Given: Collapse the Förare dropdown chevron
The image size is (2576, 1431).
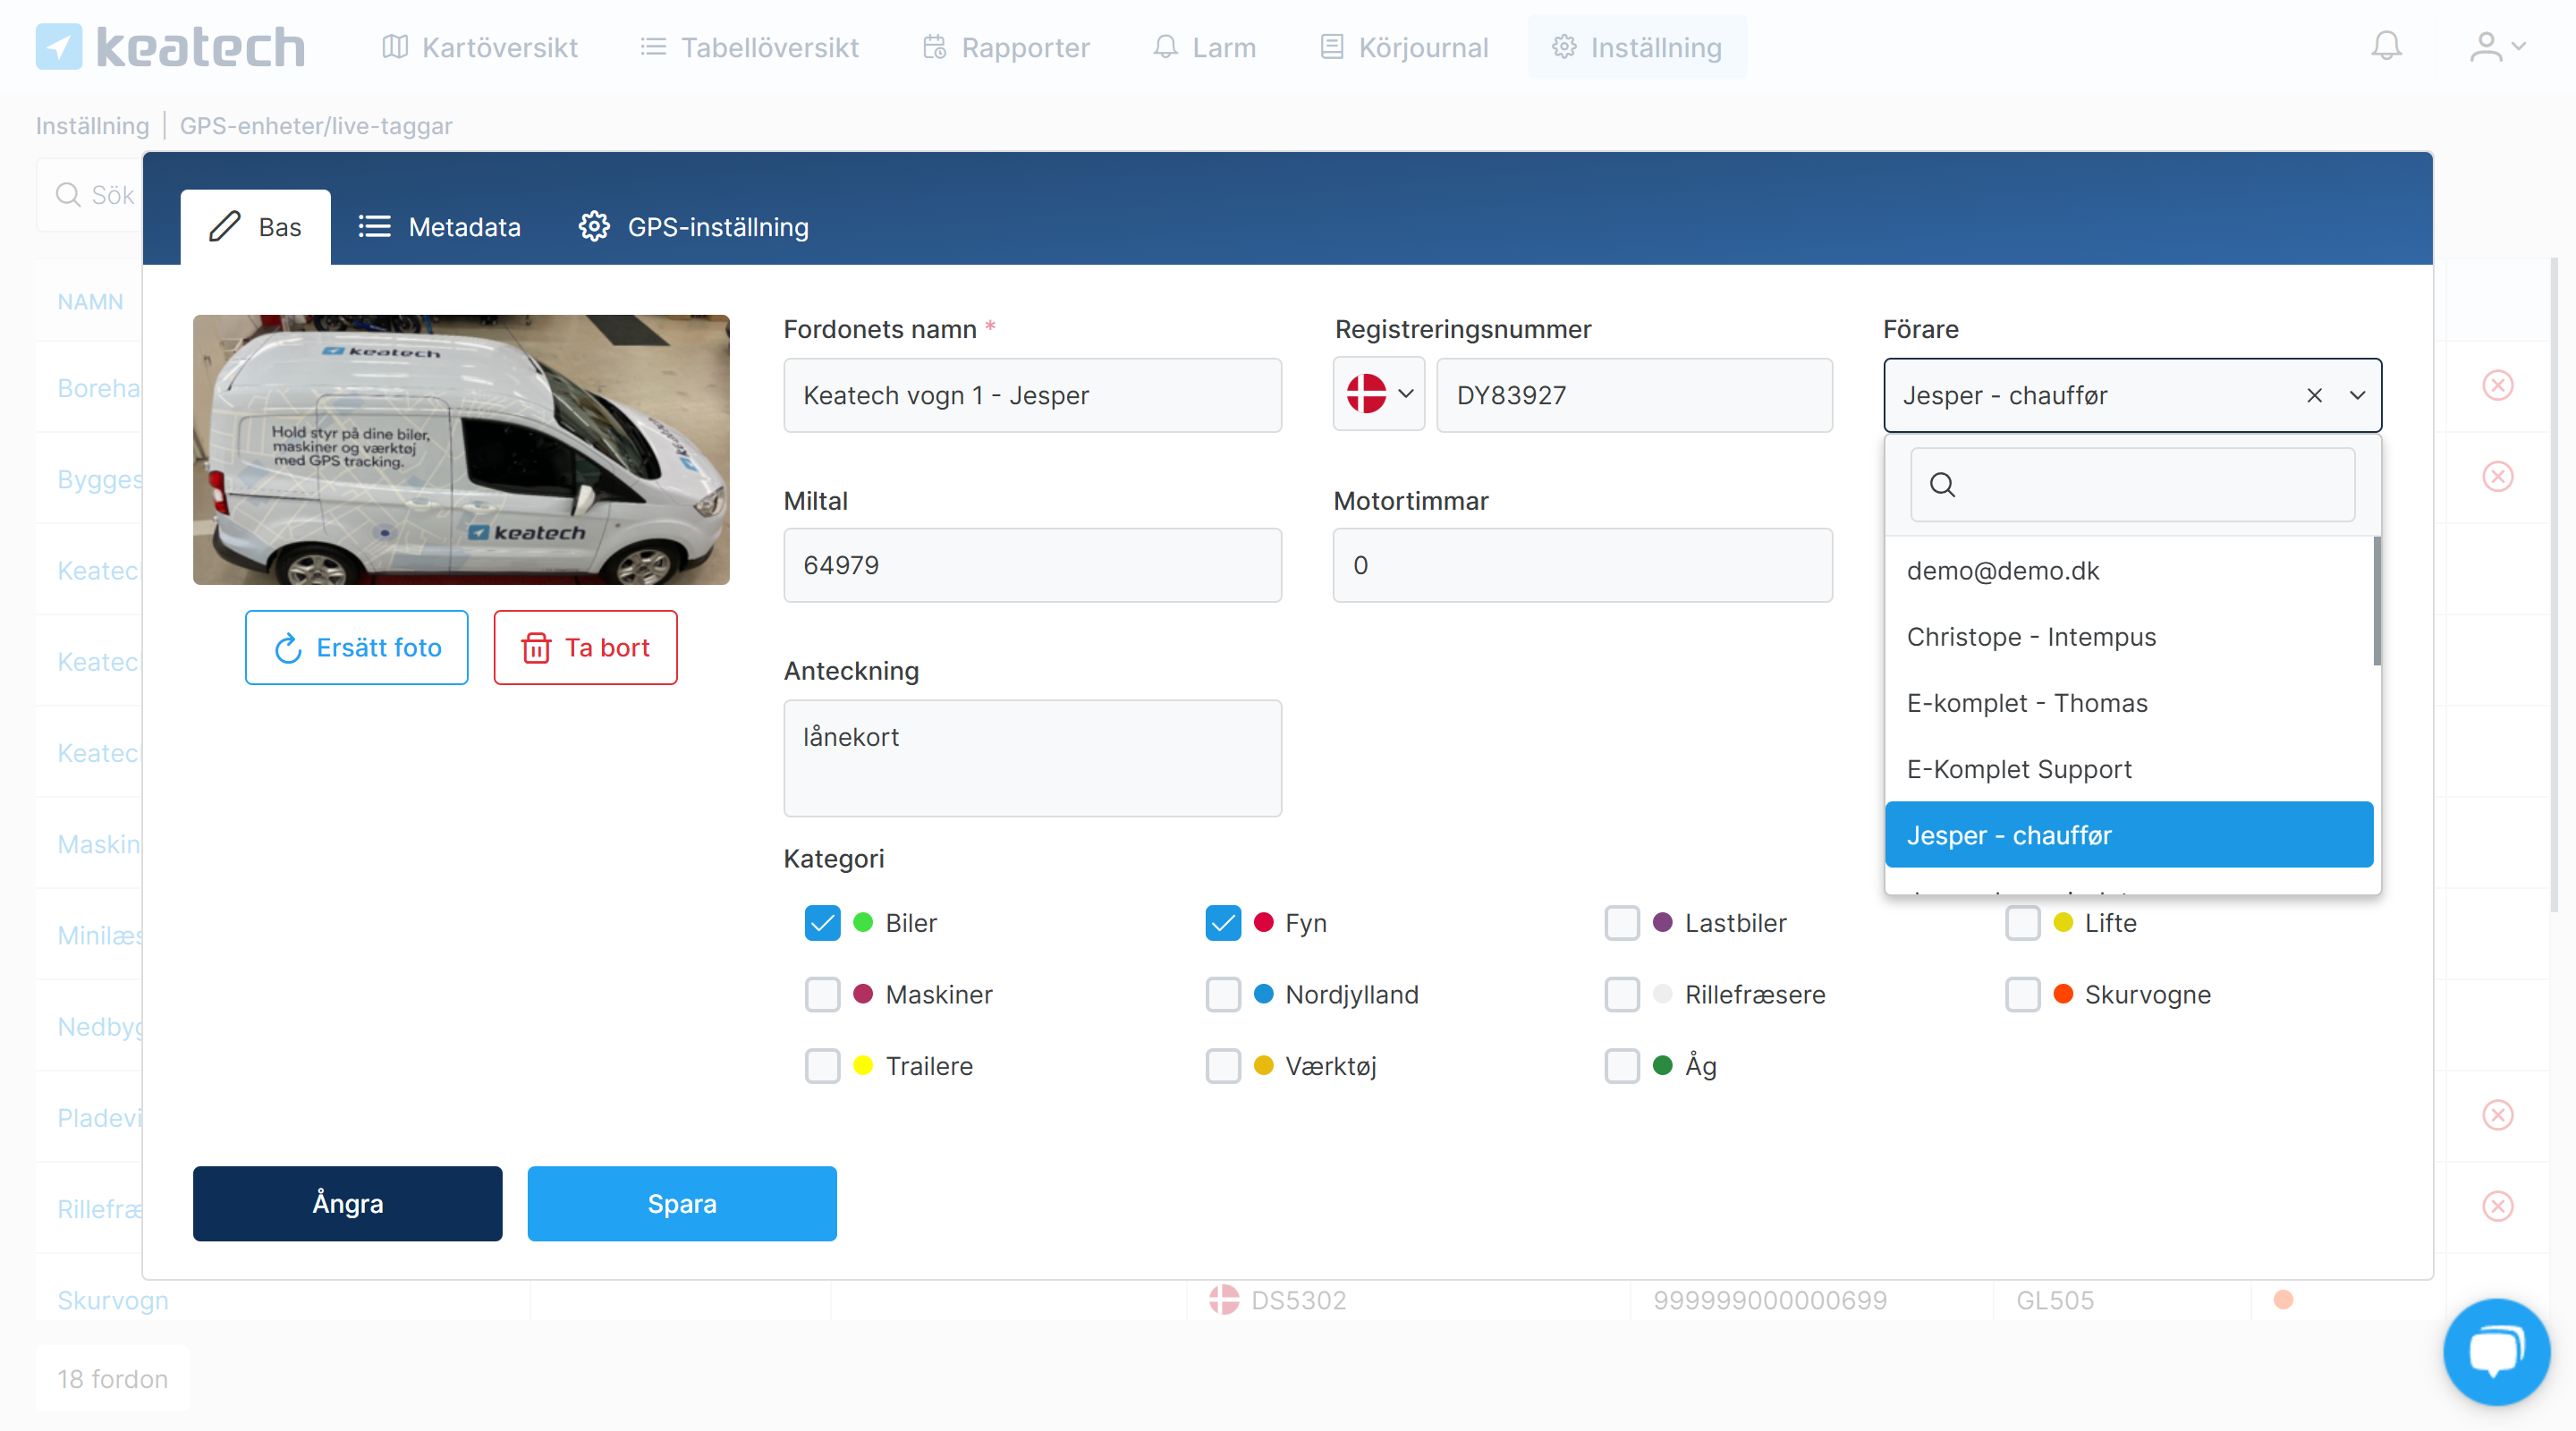Looking at the screenshot, I should 2357,396.
